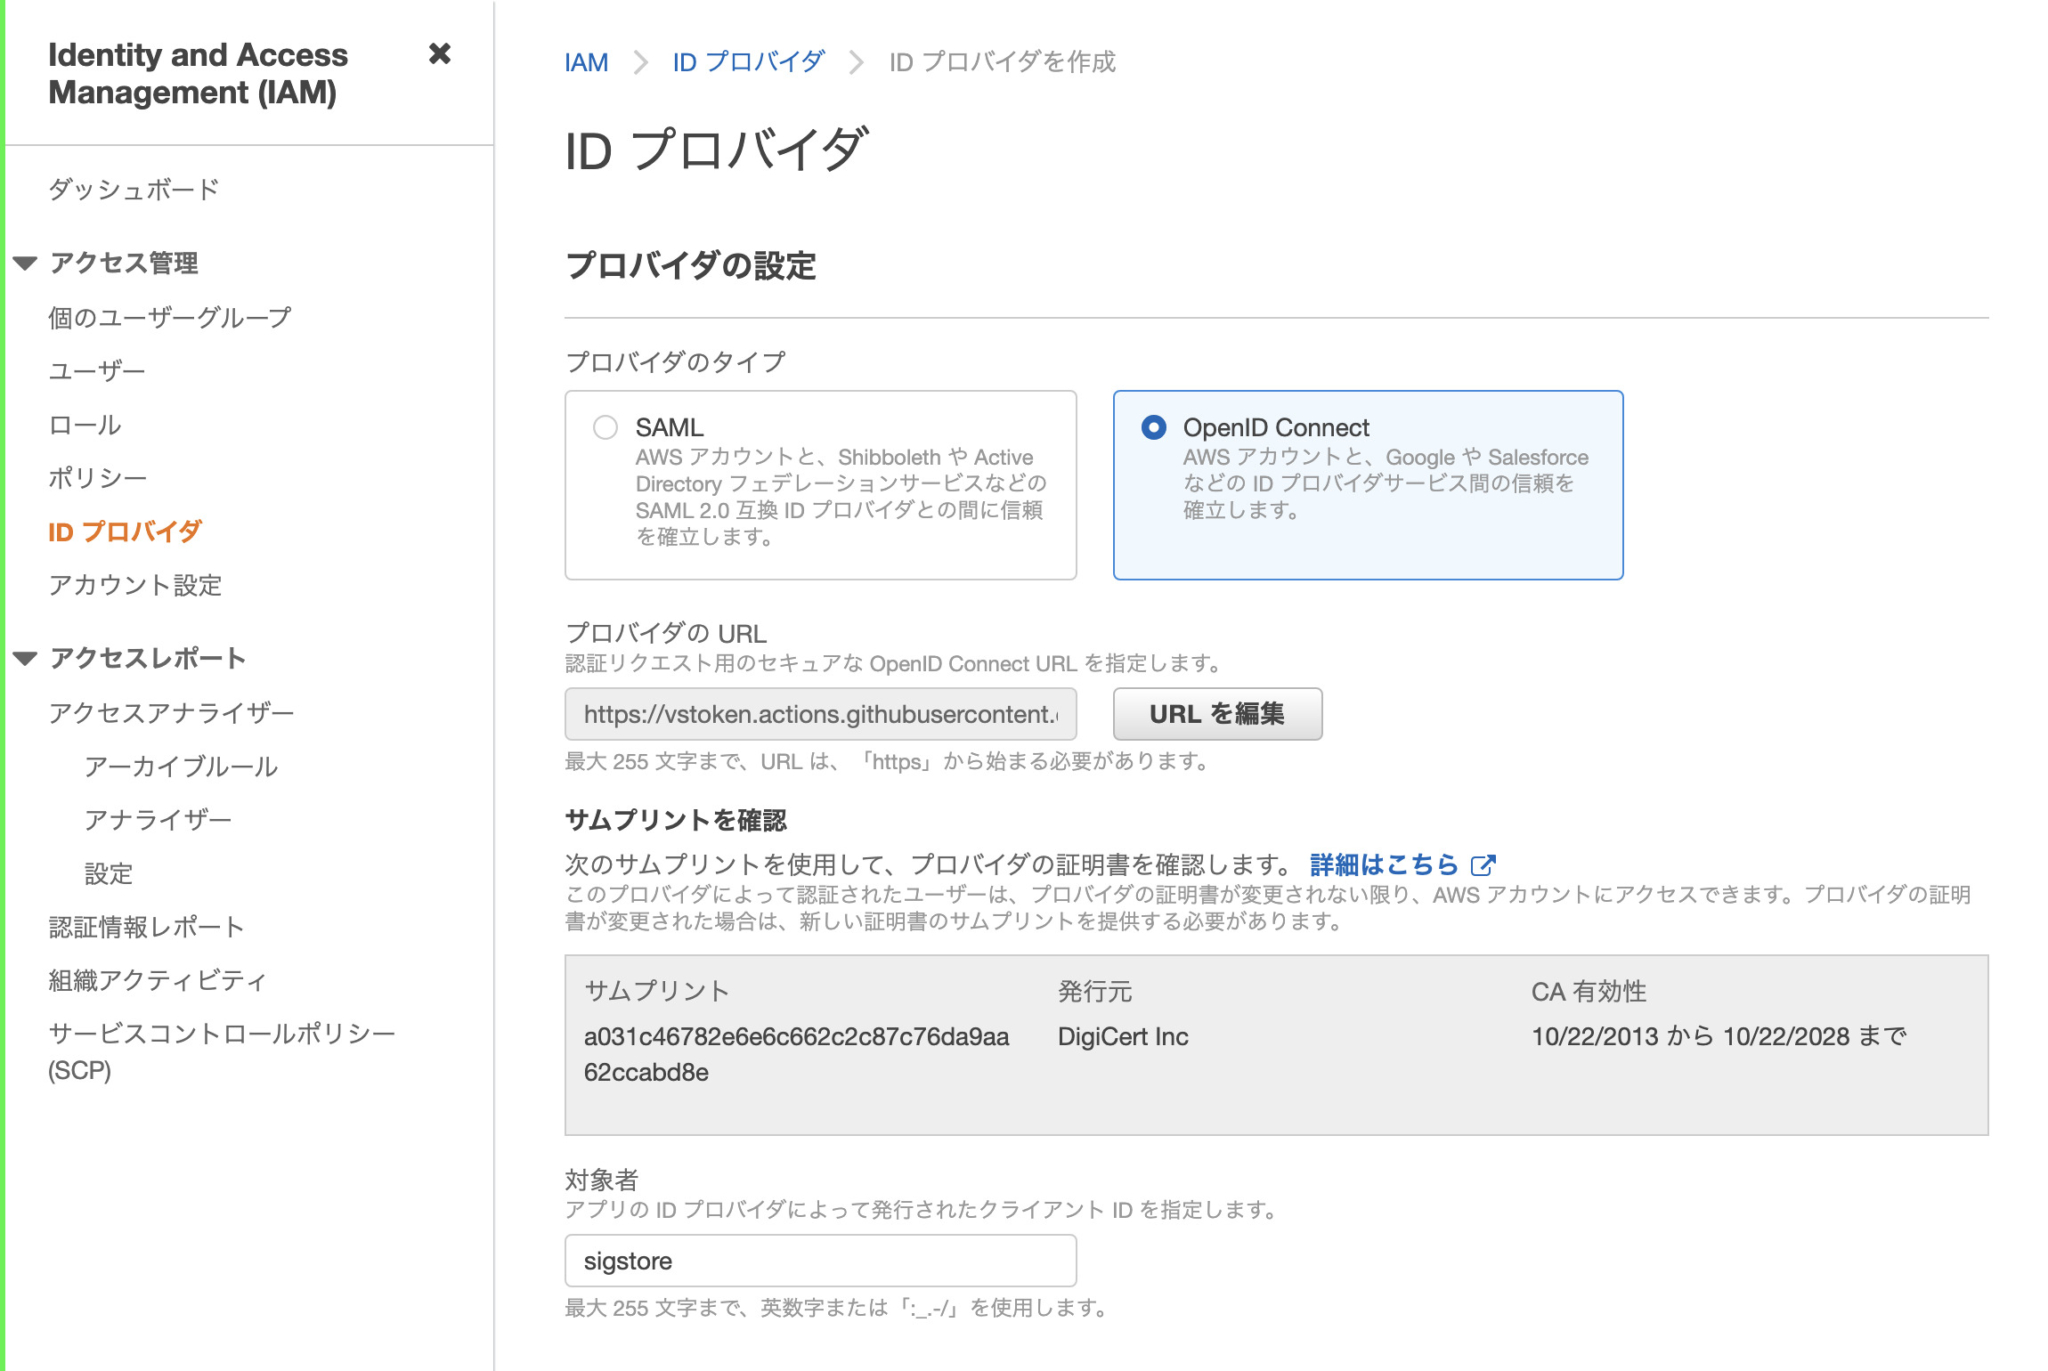
Task: Open the ロール sidebar item
Action: [85, 424]
